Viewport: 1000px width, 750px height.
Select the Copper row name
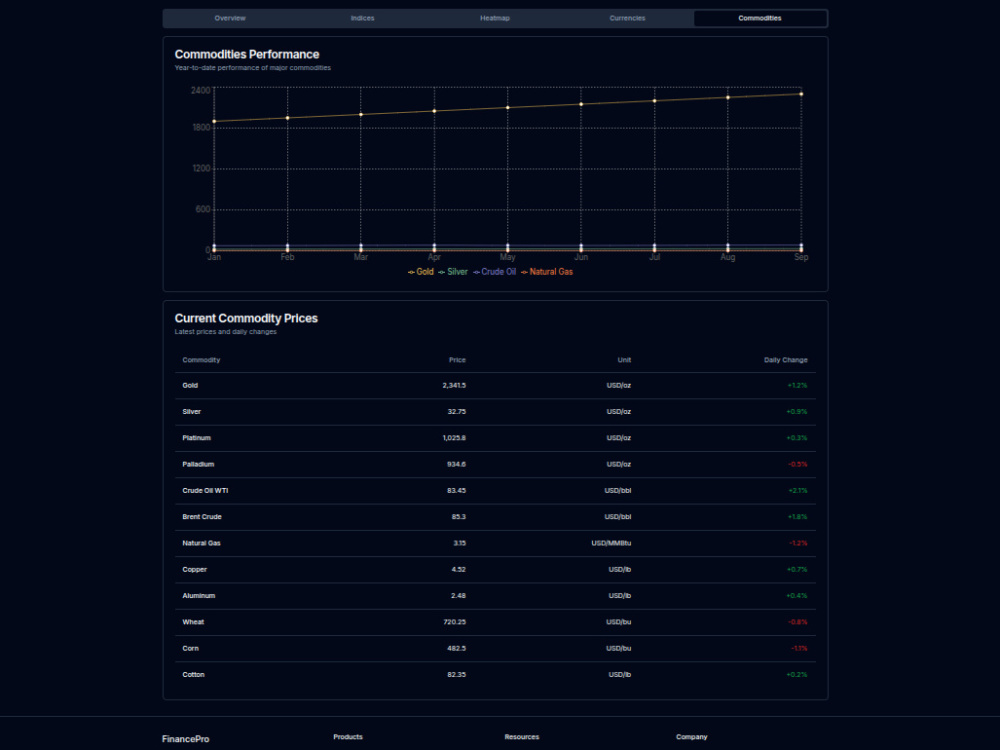coord(195,570)
